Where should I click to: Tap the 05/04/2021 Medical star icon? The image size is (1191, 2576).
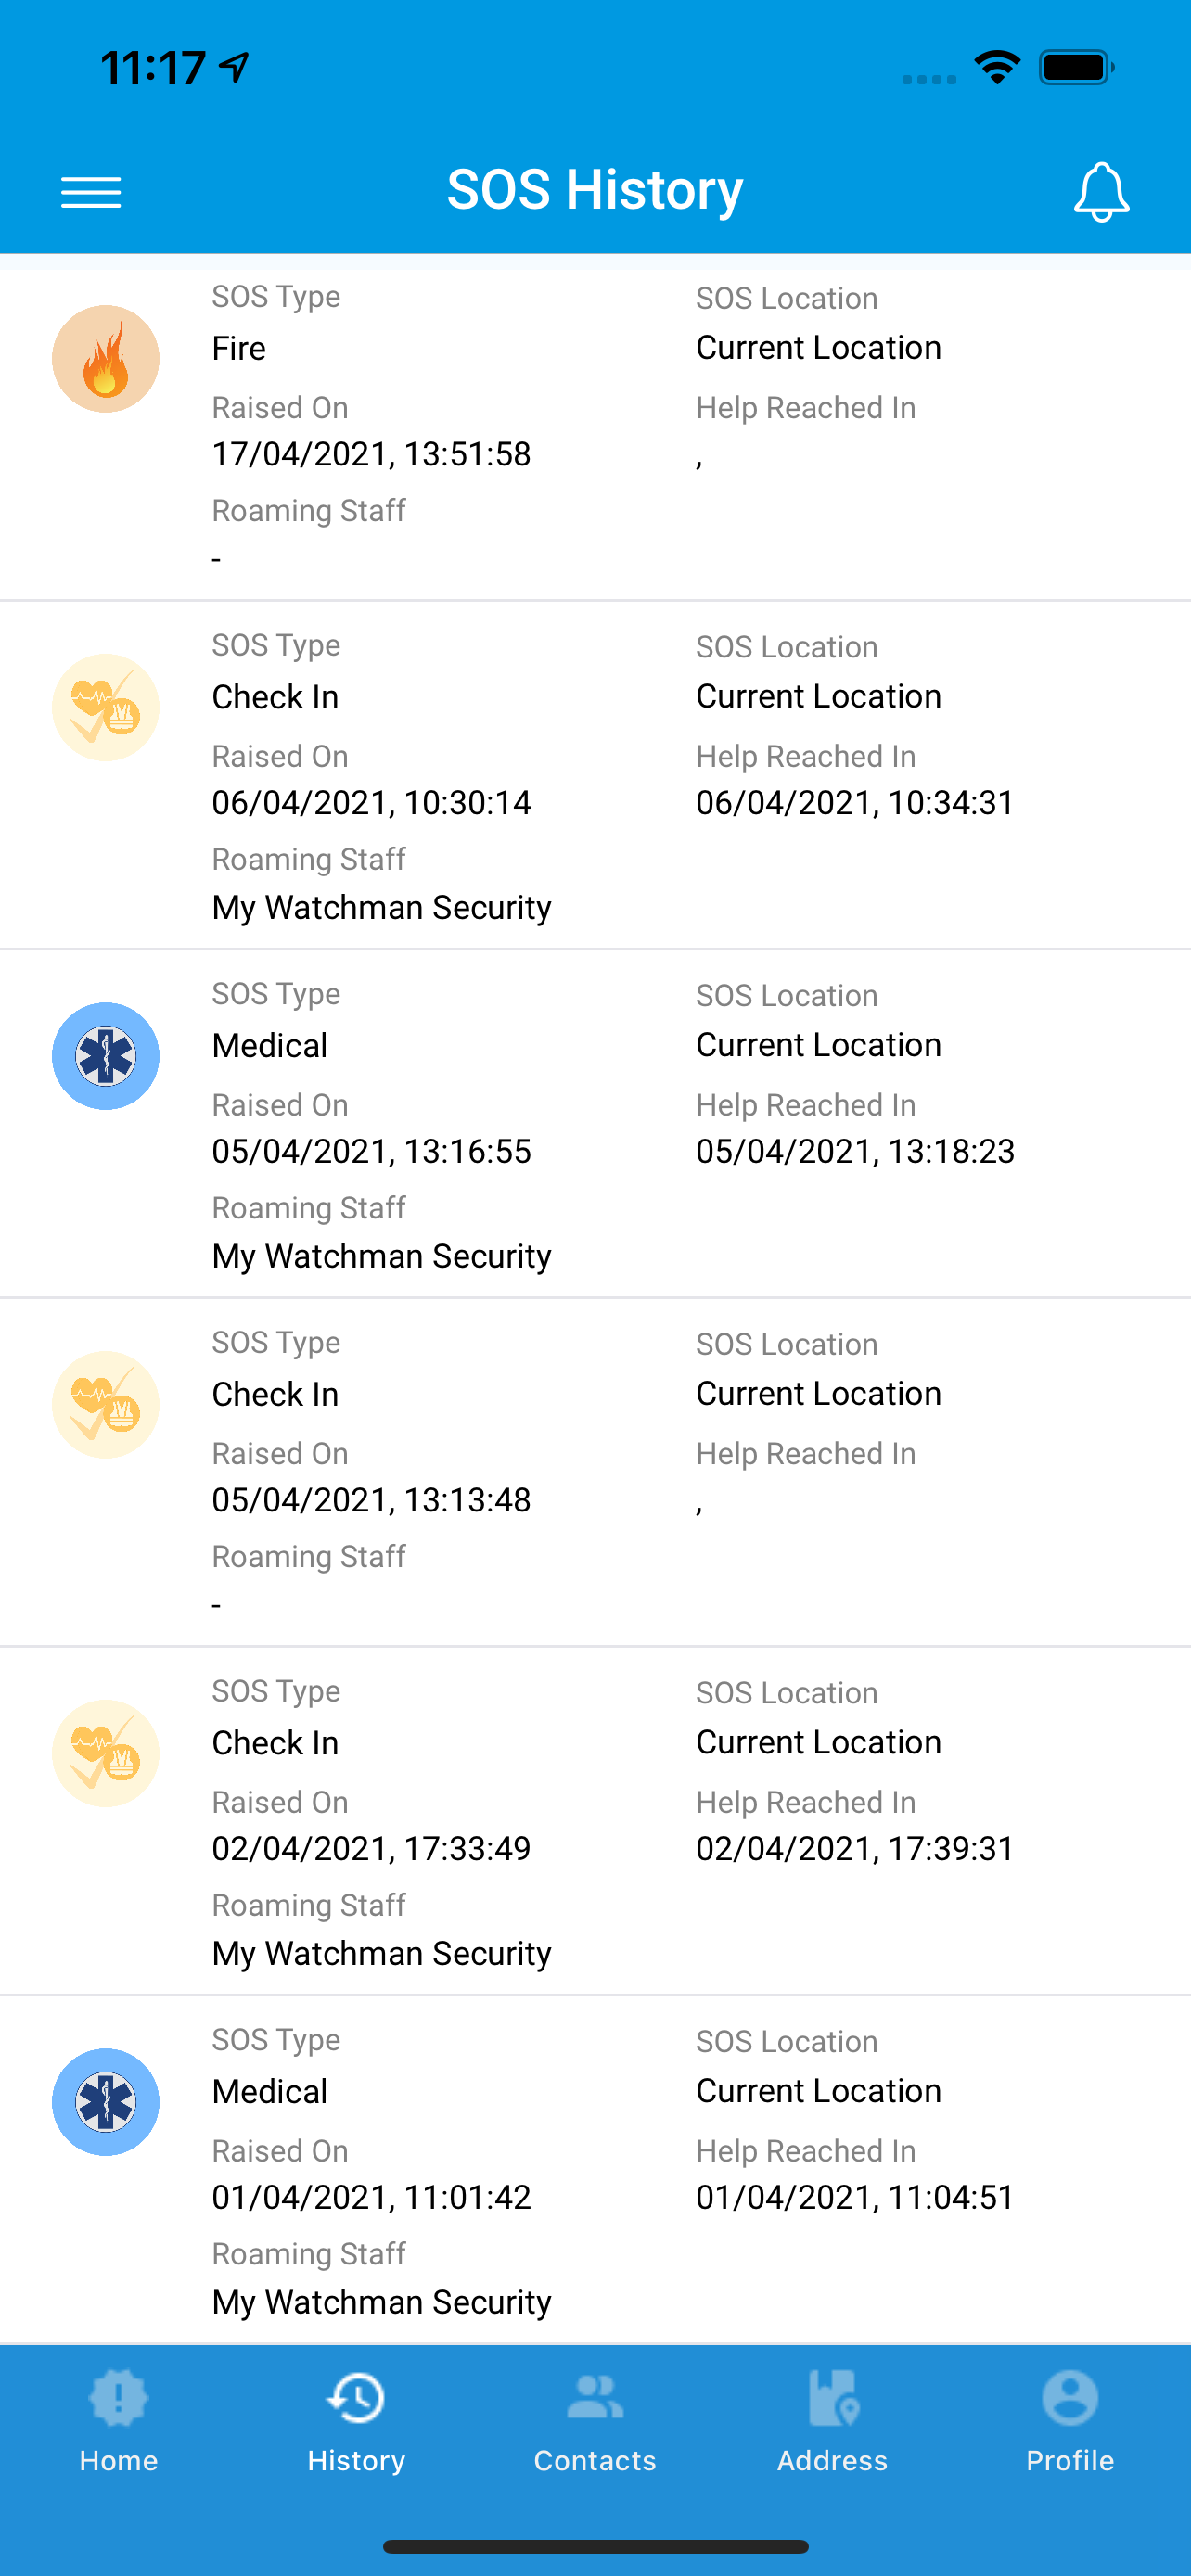click(x=106, y=1056)
